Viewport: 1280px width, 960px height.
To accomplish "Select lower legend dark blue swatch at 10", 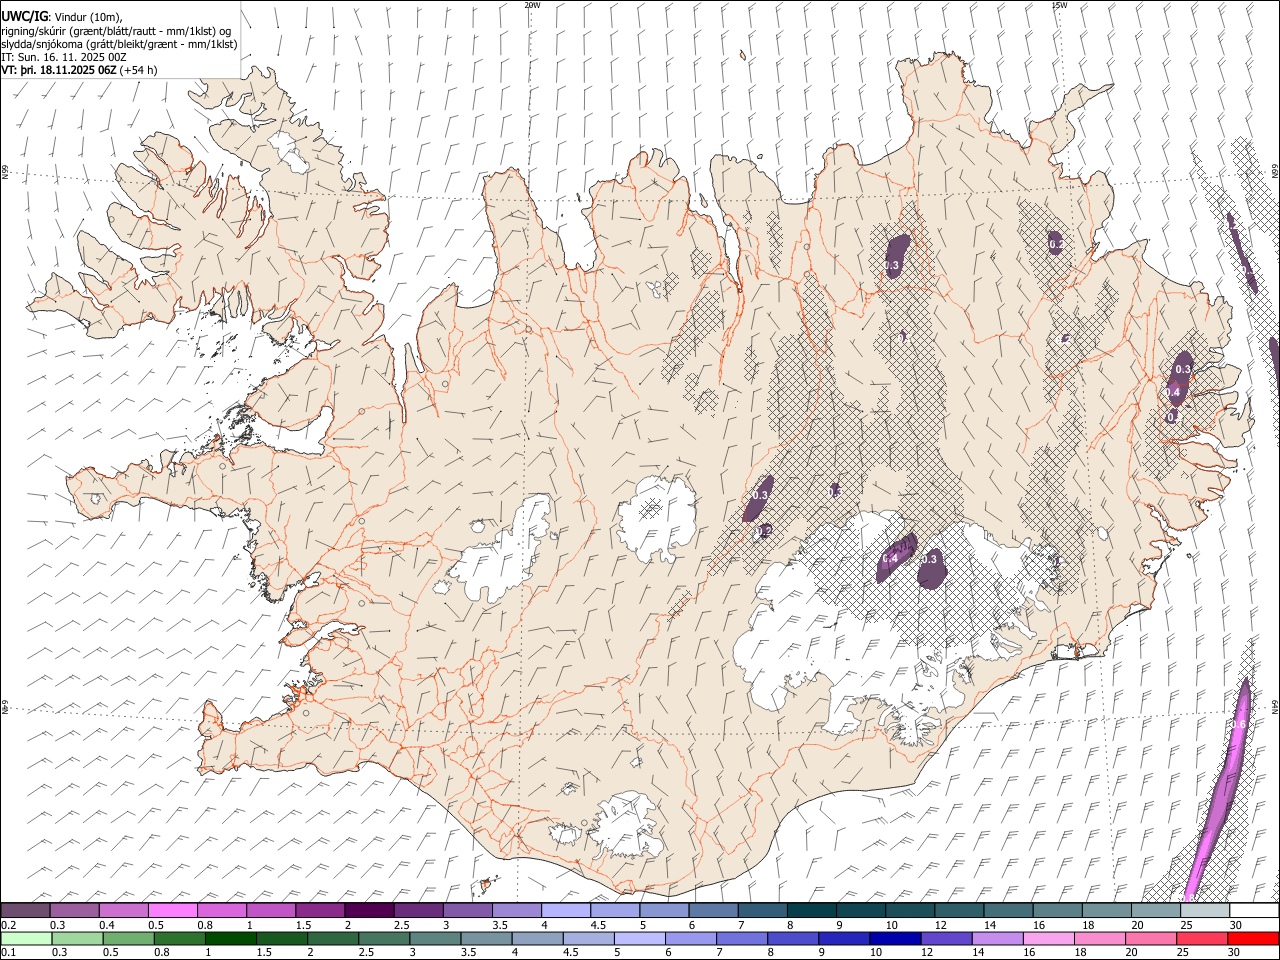I will 895,939.
